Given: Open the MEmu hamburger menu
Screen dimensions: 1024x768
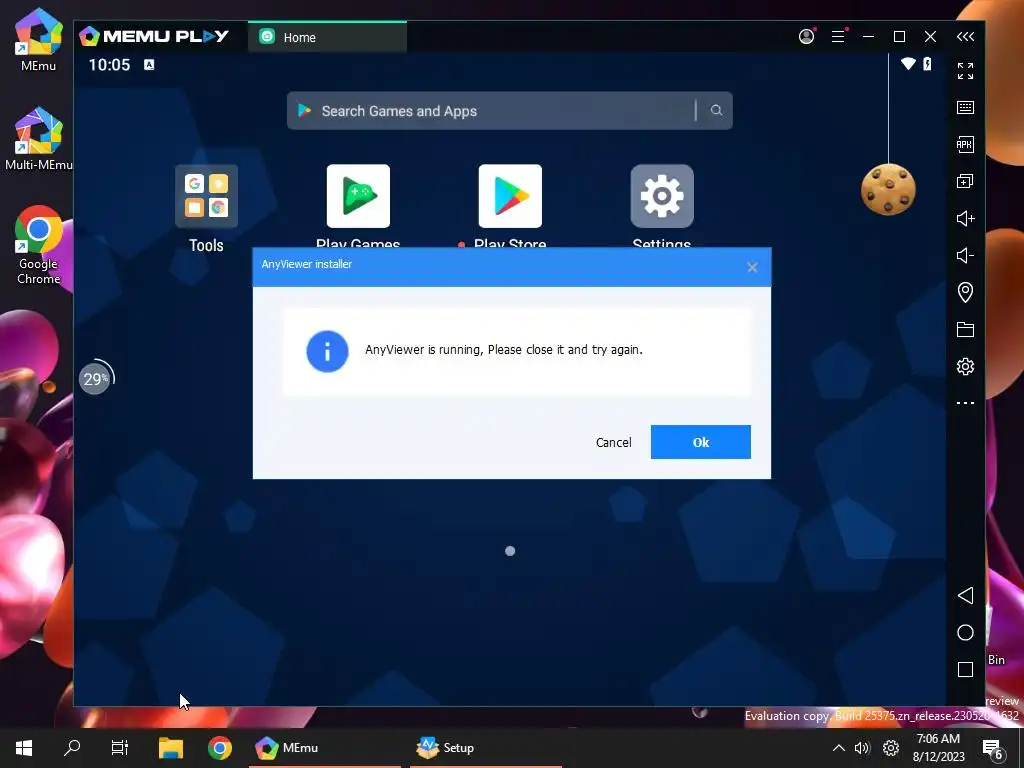Looking at the screenshot, I should tap(838, 37).
